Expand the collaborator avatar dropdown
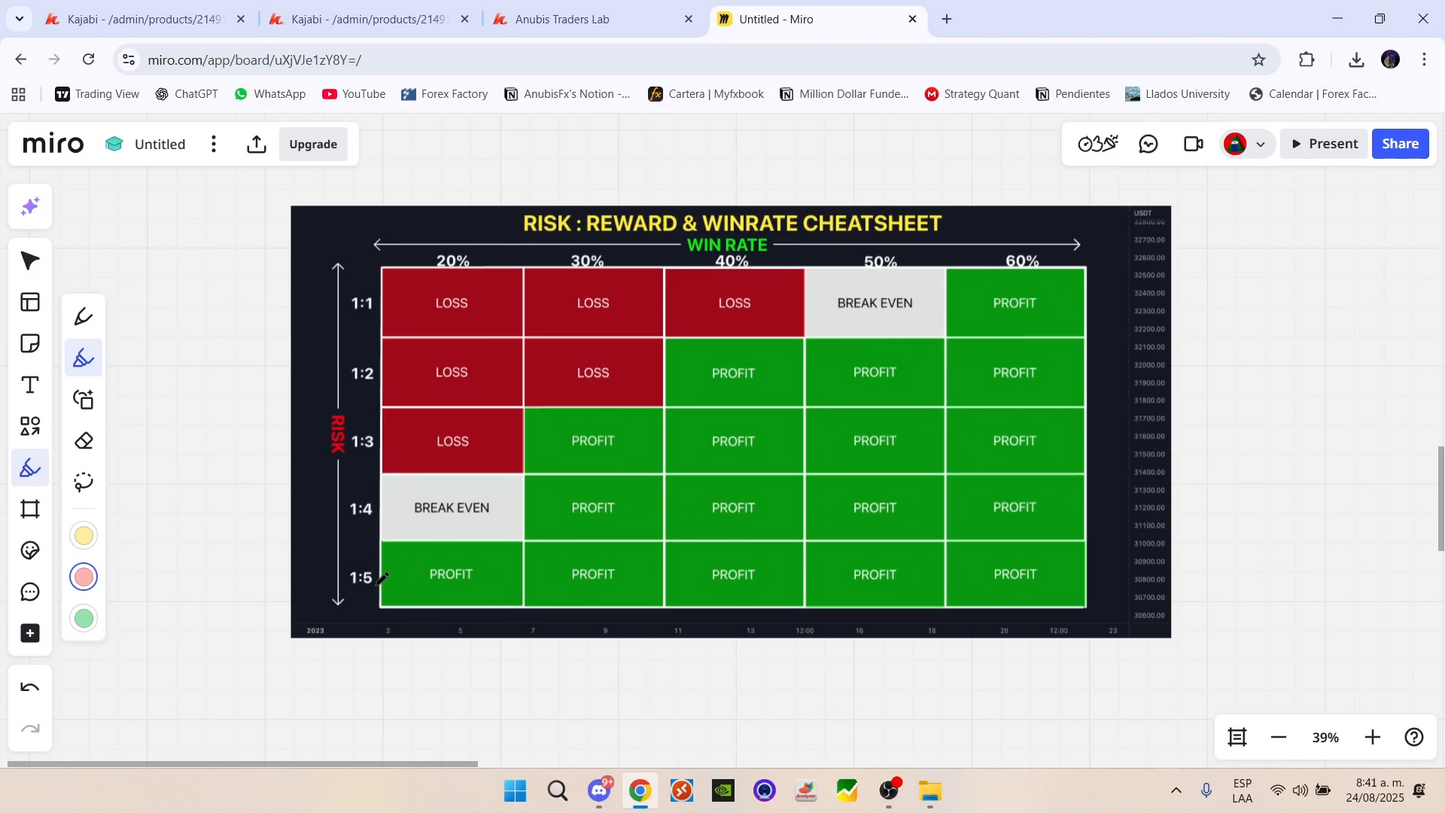 click(x=1261, y=144)
